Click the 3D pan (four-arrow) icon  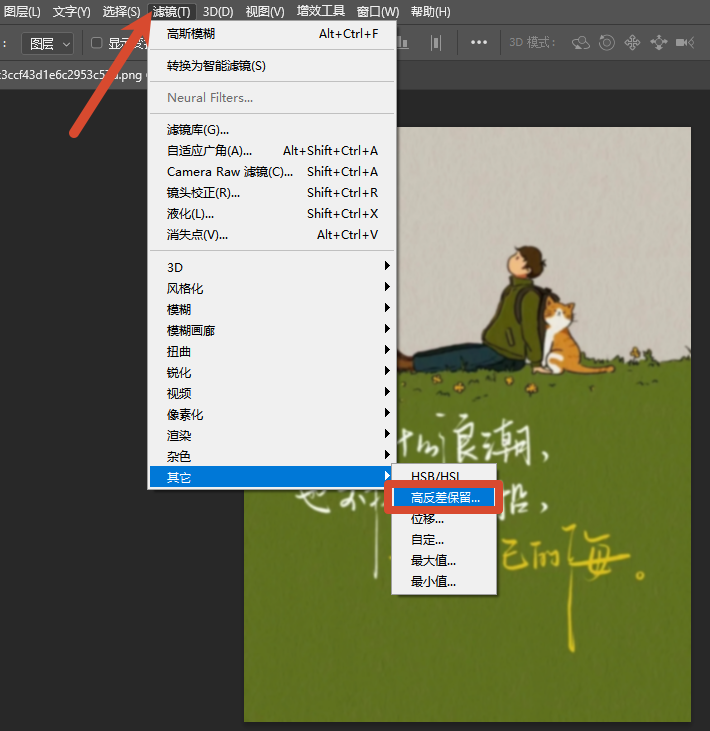pyautogui.click(x=632, y=43)
